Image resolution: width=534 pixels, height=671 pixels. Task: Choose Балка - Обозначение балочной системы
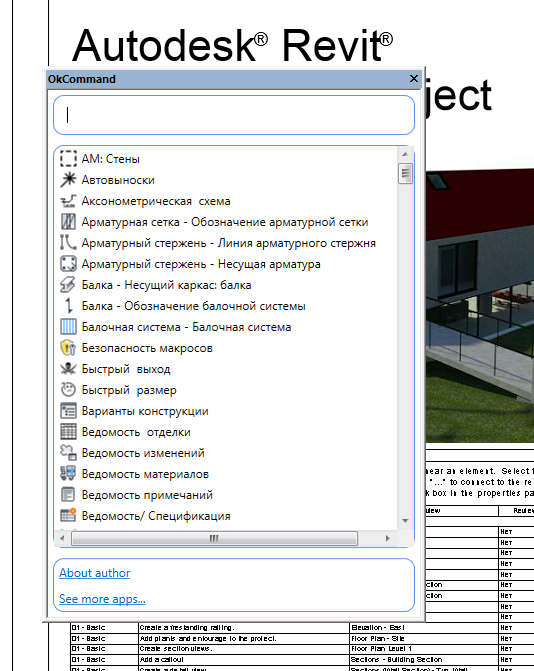tap(193, 306)
